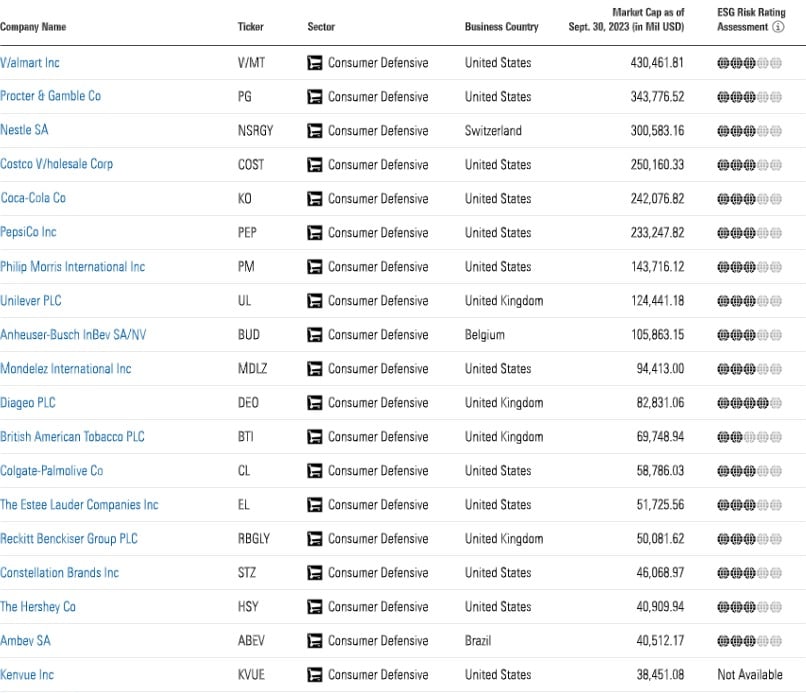The width and height of the screenshot is (806, 693).
Task: Sort by Market Cap column header
Action: click(626, 20)
